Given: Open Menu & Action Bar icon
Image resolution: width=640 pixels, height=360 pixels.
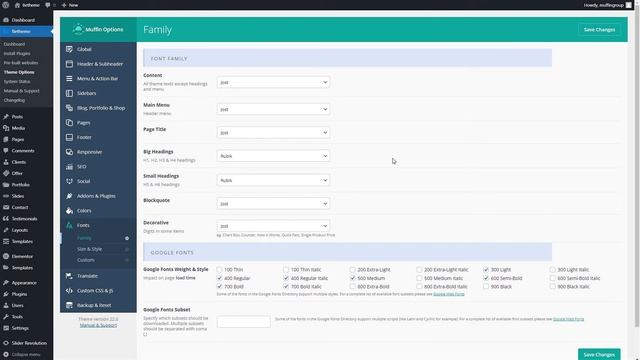Looking at the screenshot, I should pos(69,78).
